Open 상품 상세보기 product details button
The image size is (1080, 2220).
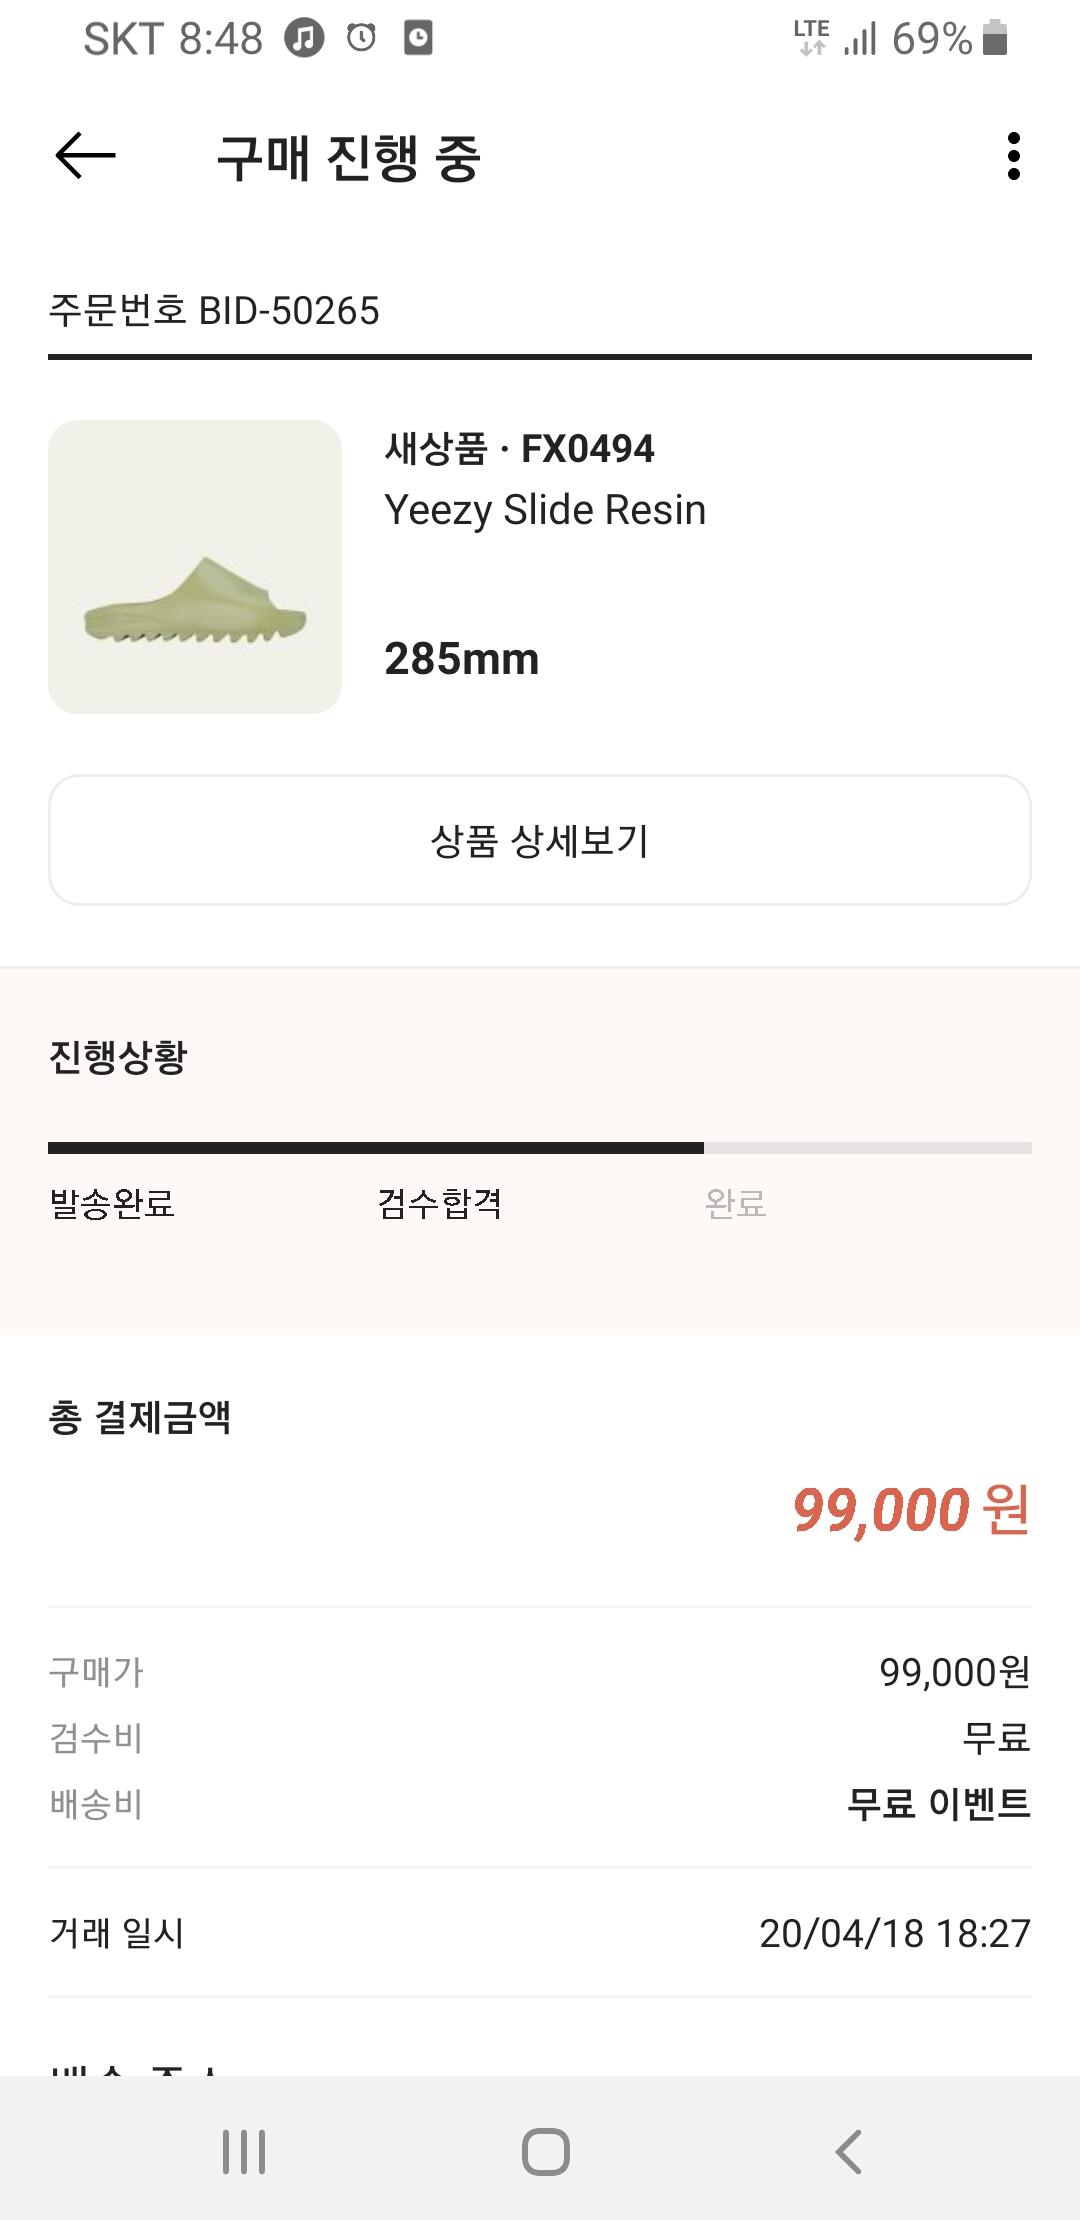pyautogui.click(x=540, y=840)
